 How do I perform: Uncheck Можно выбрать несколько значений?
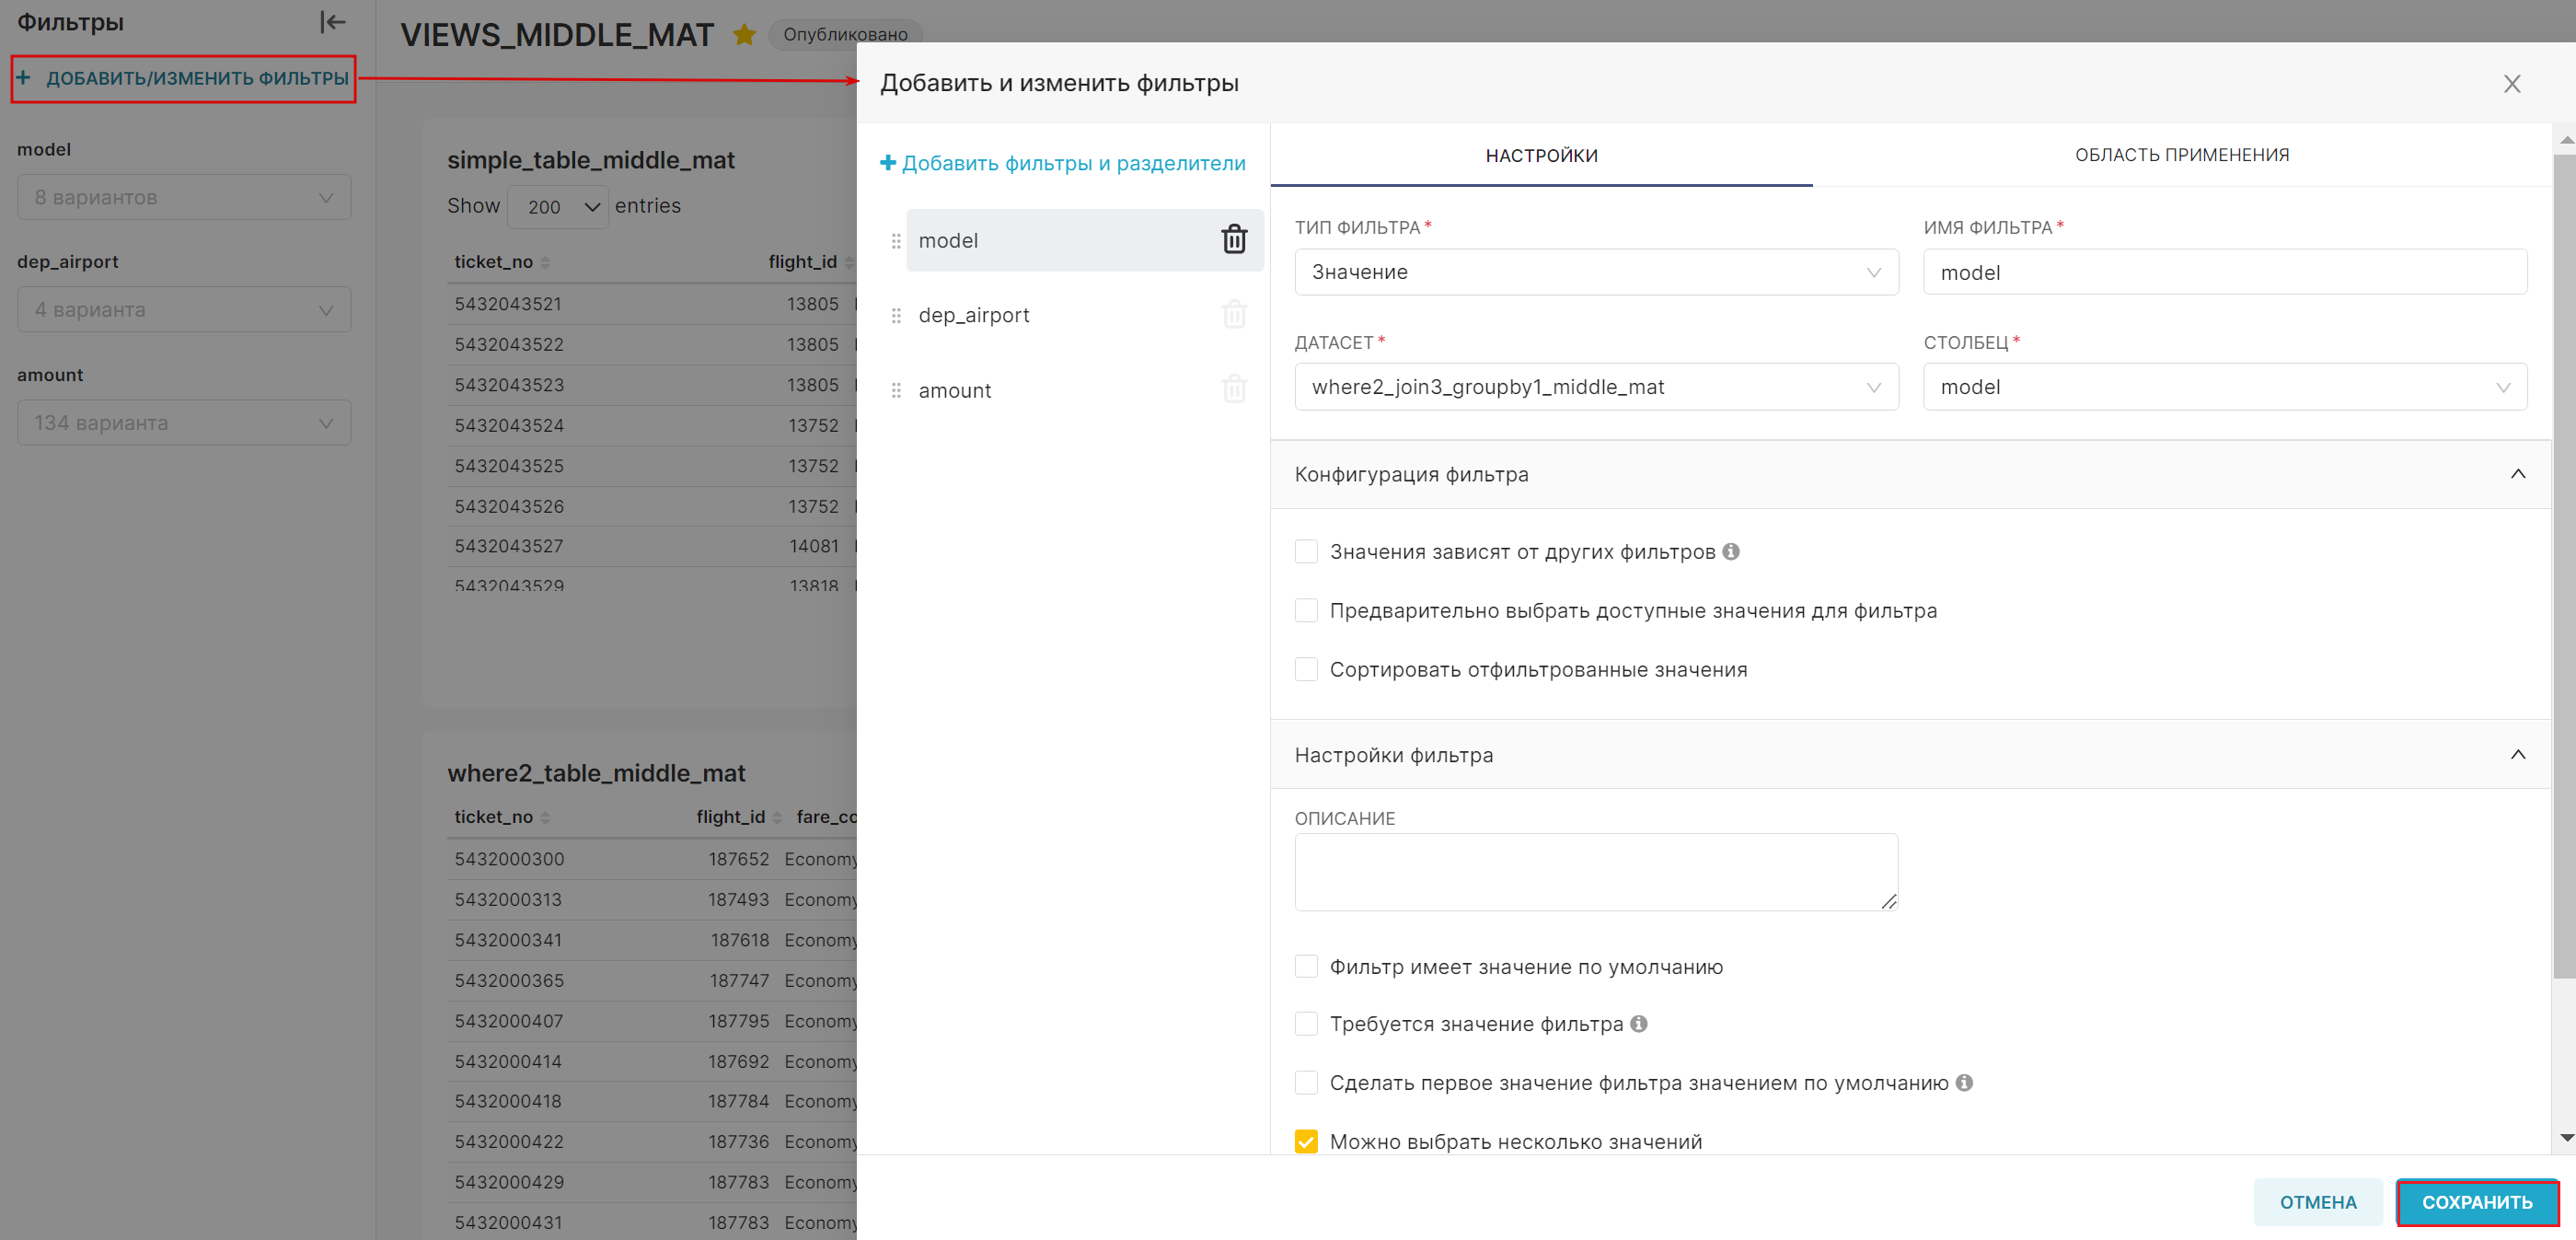coord(1306,1142)
